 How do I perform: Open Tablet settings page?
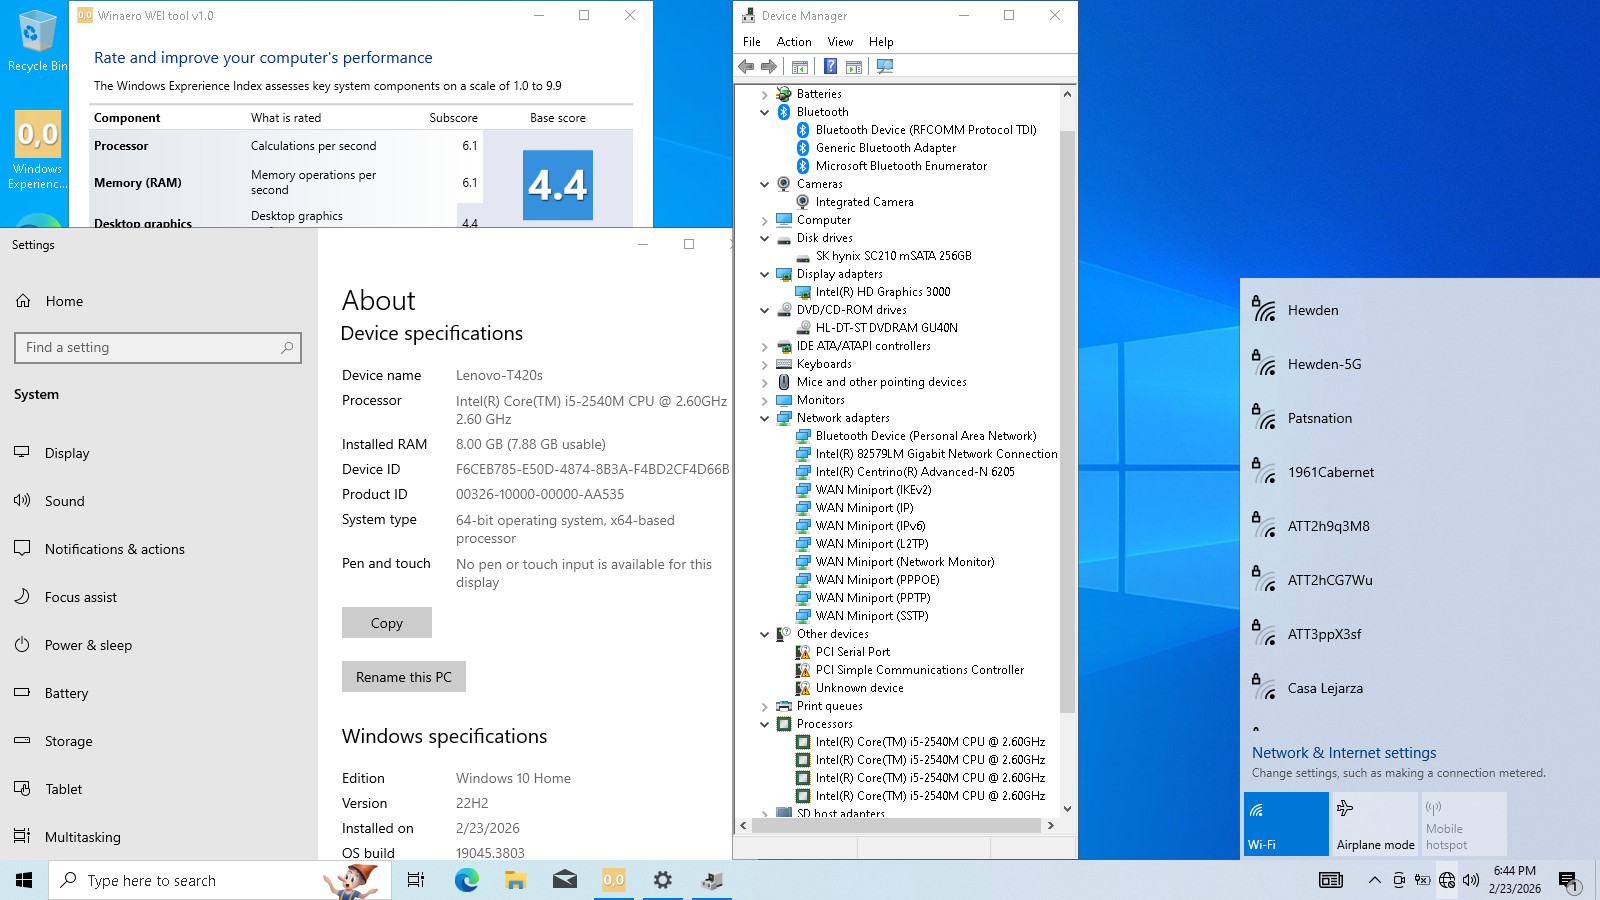click(63, 789)
